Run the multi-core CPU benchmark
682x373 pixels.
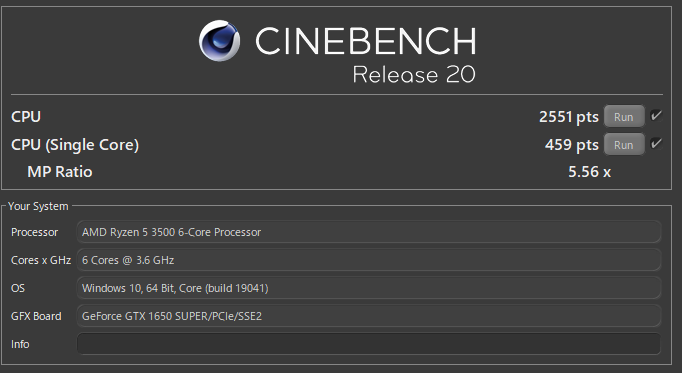pyautogui.click(x=624, y=117)
